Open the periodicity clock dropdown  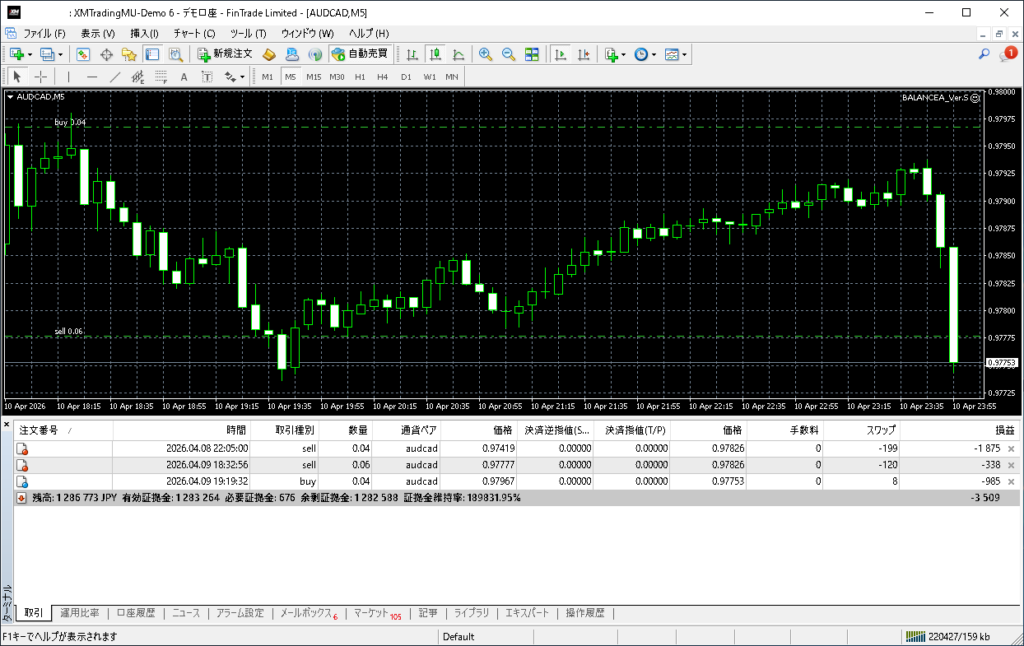[x=646, y=54]
